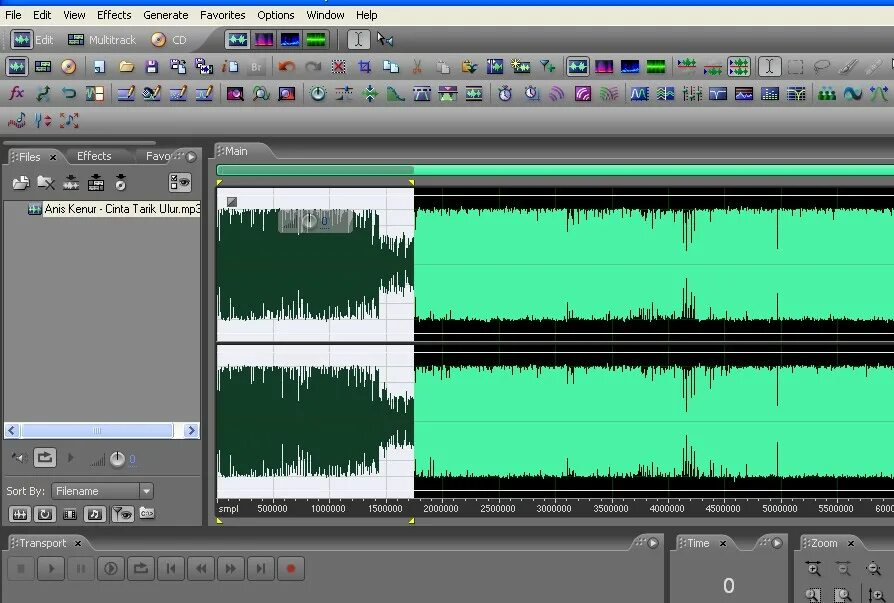
Task: Click the Save floppy disk icon
Action: tap(152, 67)
